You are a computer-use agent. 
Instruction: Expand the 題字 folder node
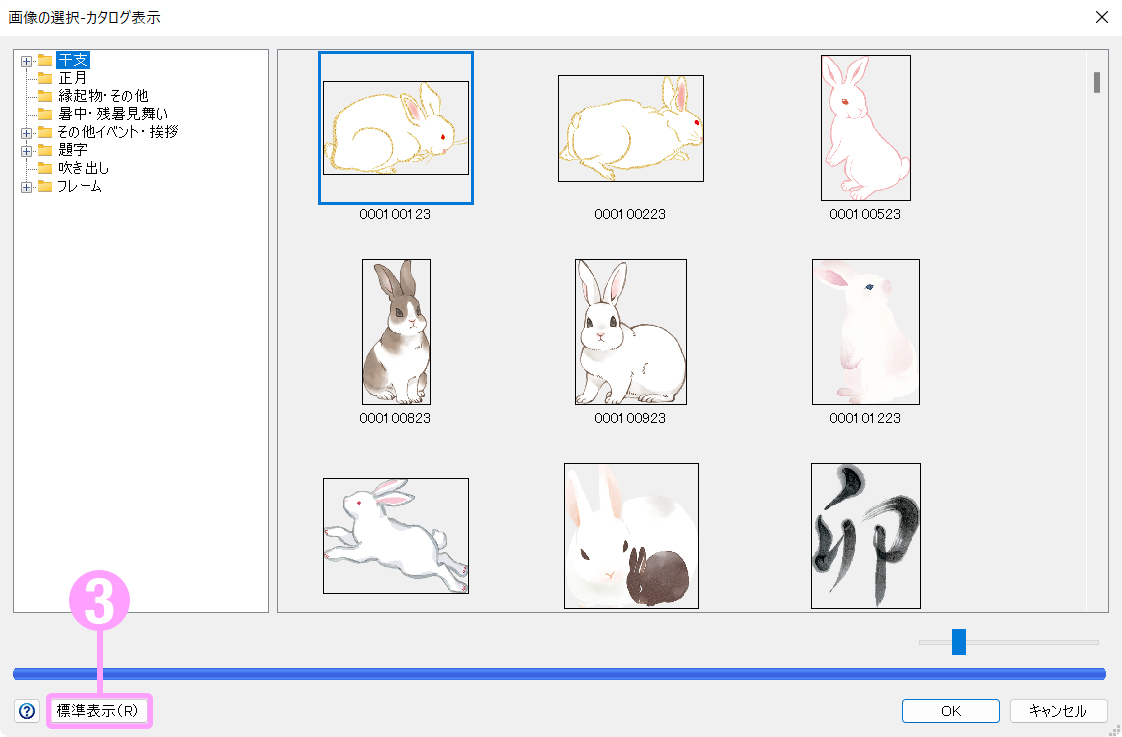(x=26, y=150)
